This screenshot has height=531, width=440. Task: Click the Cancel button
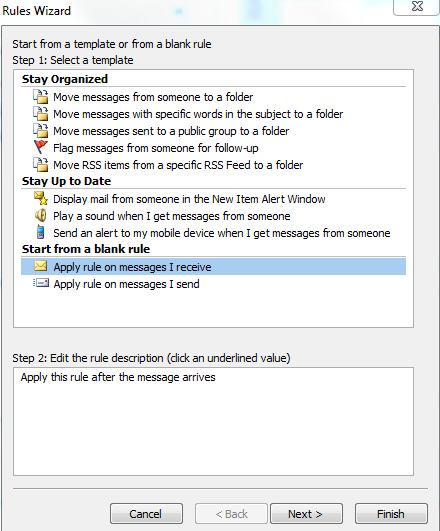point(146,514)
